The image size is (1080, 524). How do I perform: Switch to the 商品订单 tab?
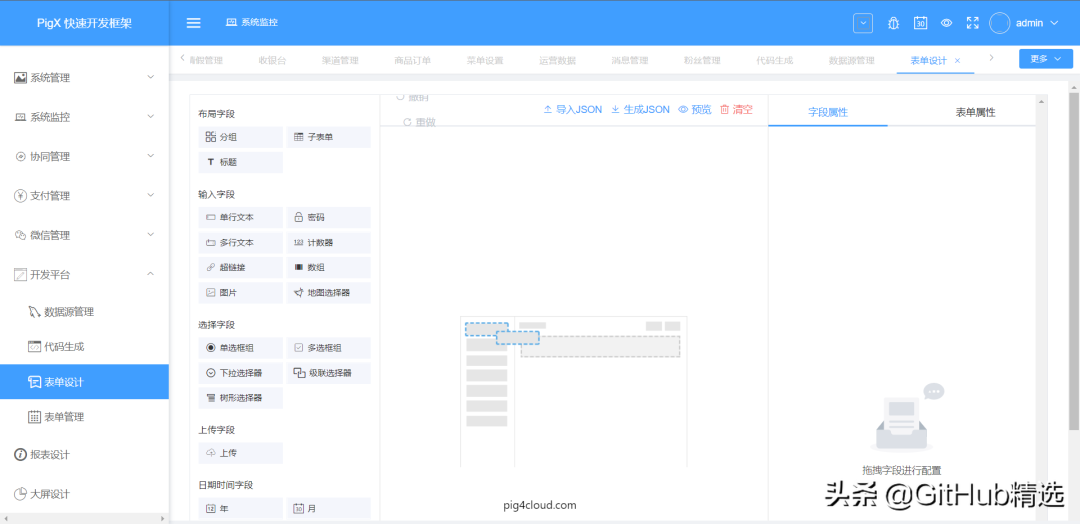coord(413,61)
